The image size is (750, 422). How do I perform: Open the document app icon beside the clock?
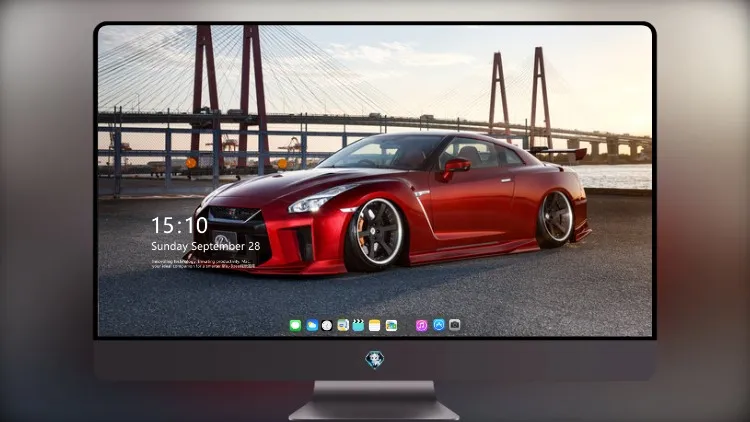343,325
